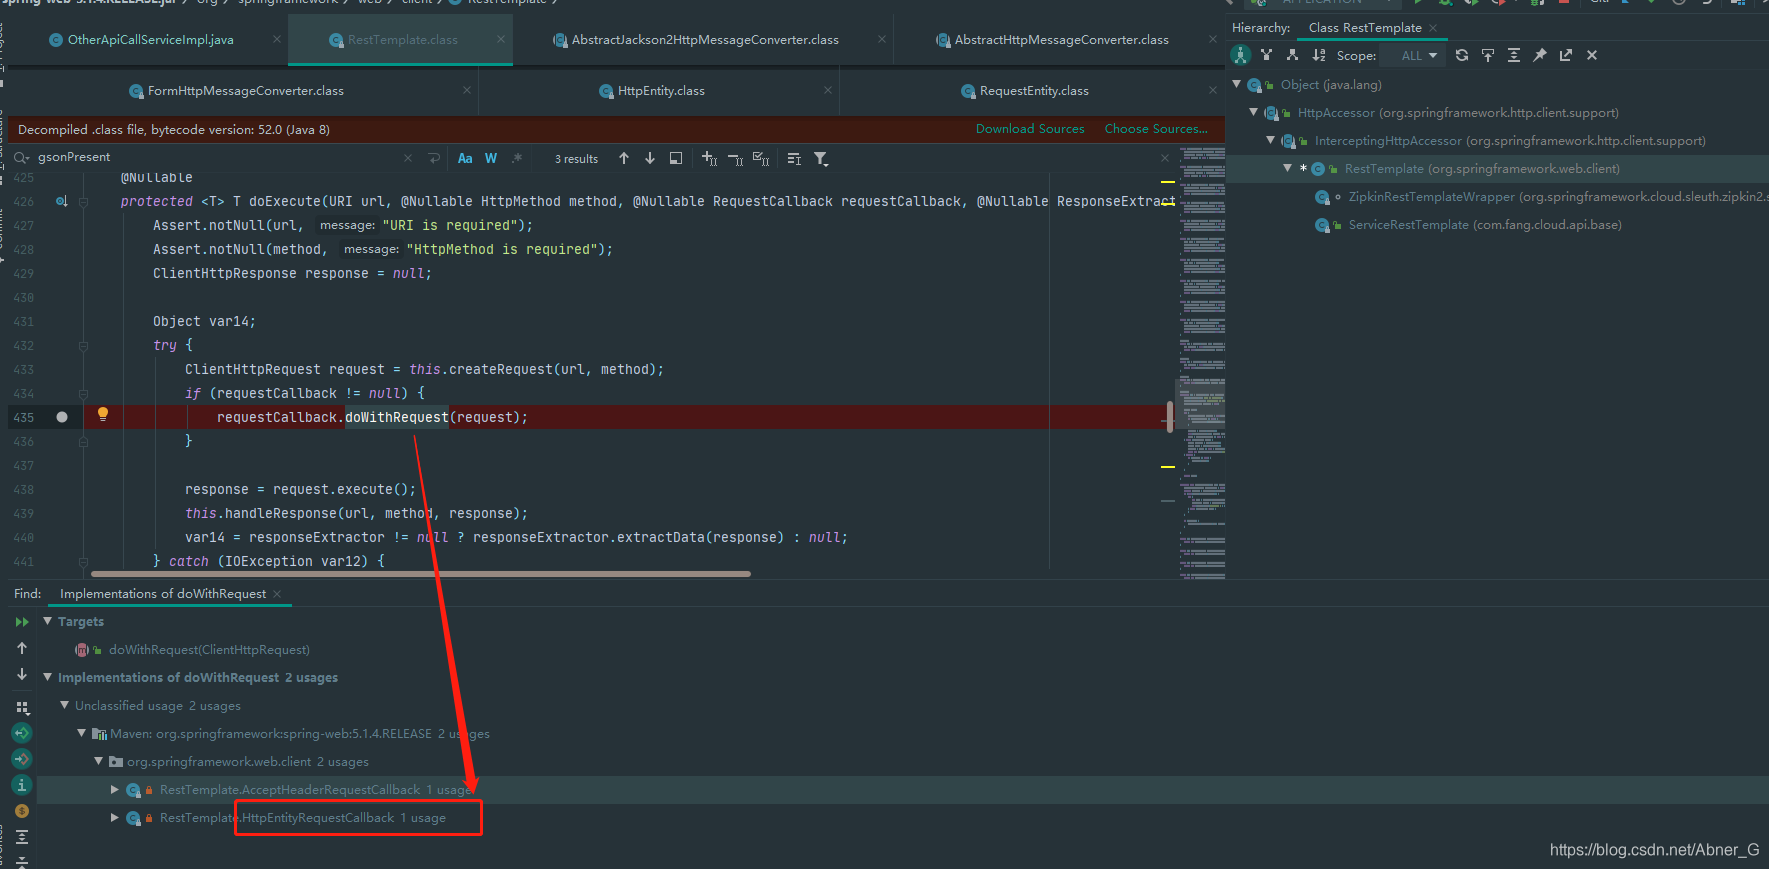Toggle Regex option in the find bar
This screenshot has width=1769, height=869.
(517, 158)
